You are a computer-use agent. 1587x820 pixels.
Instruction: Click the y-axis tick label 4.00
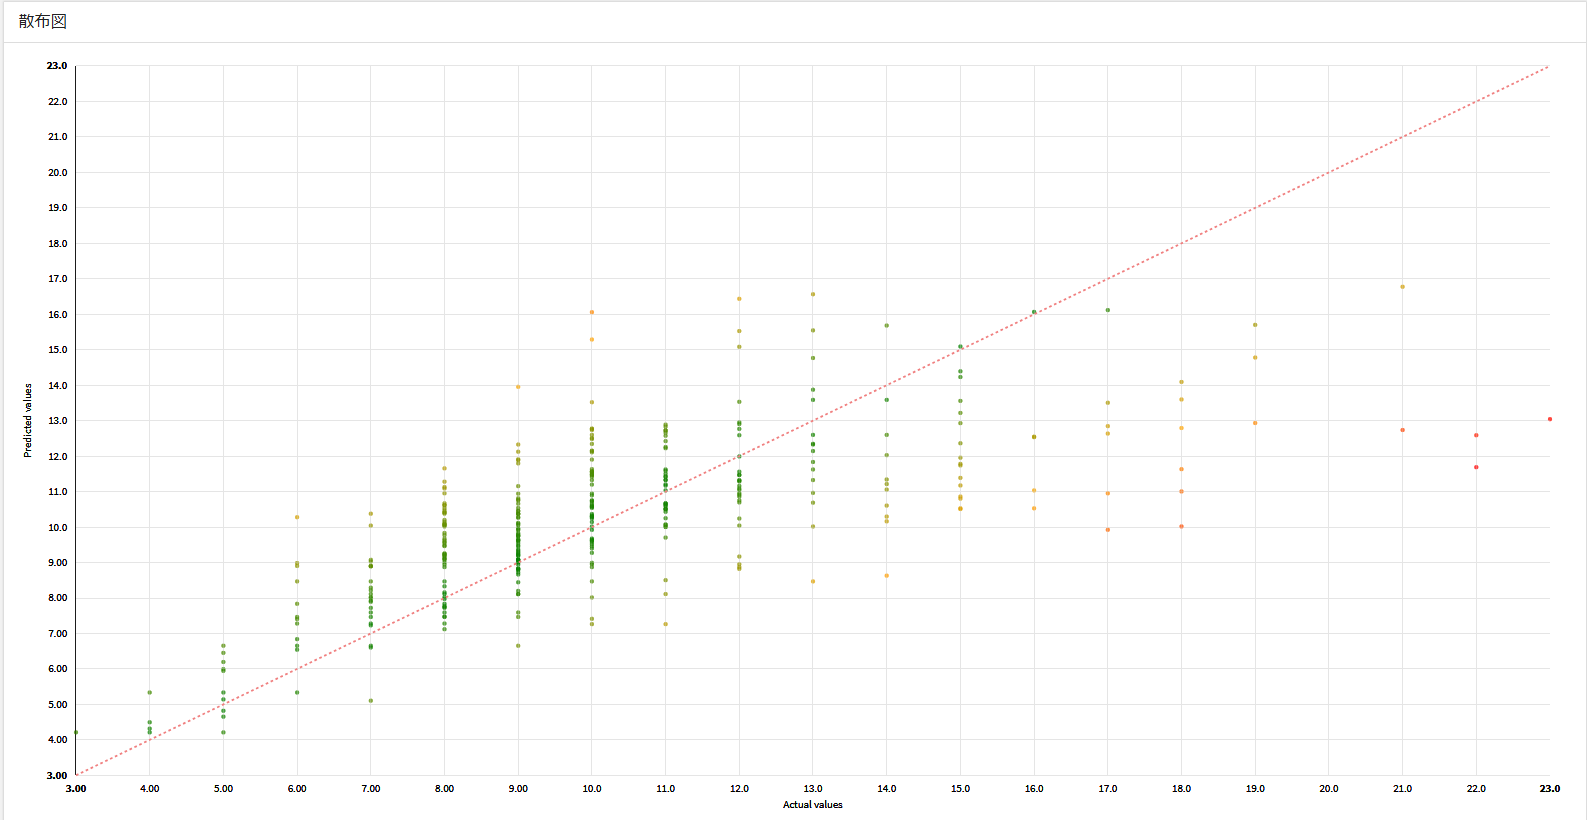click(57, 740)
